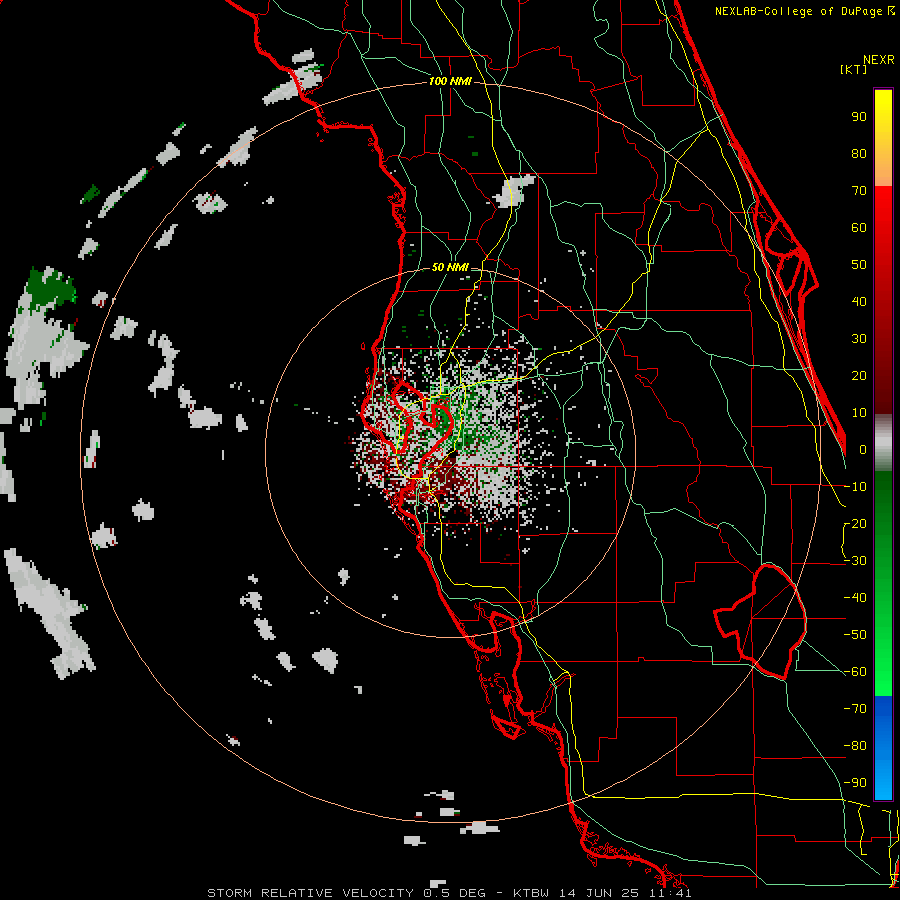Image resolution: width=900 pixels, height=900 pixels.
Task: Pick the yellow segment of the color bar
Action: [883, 138]
